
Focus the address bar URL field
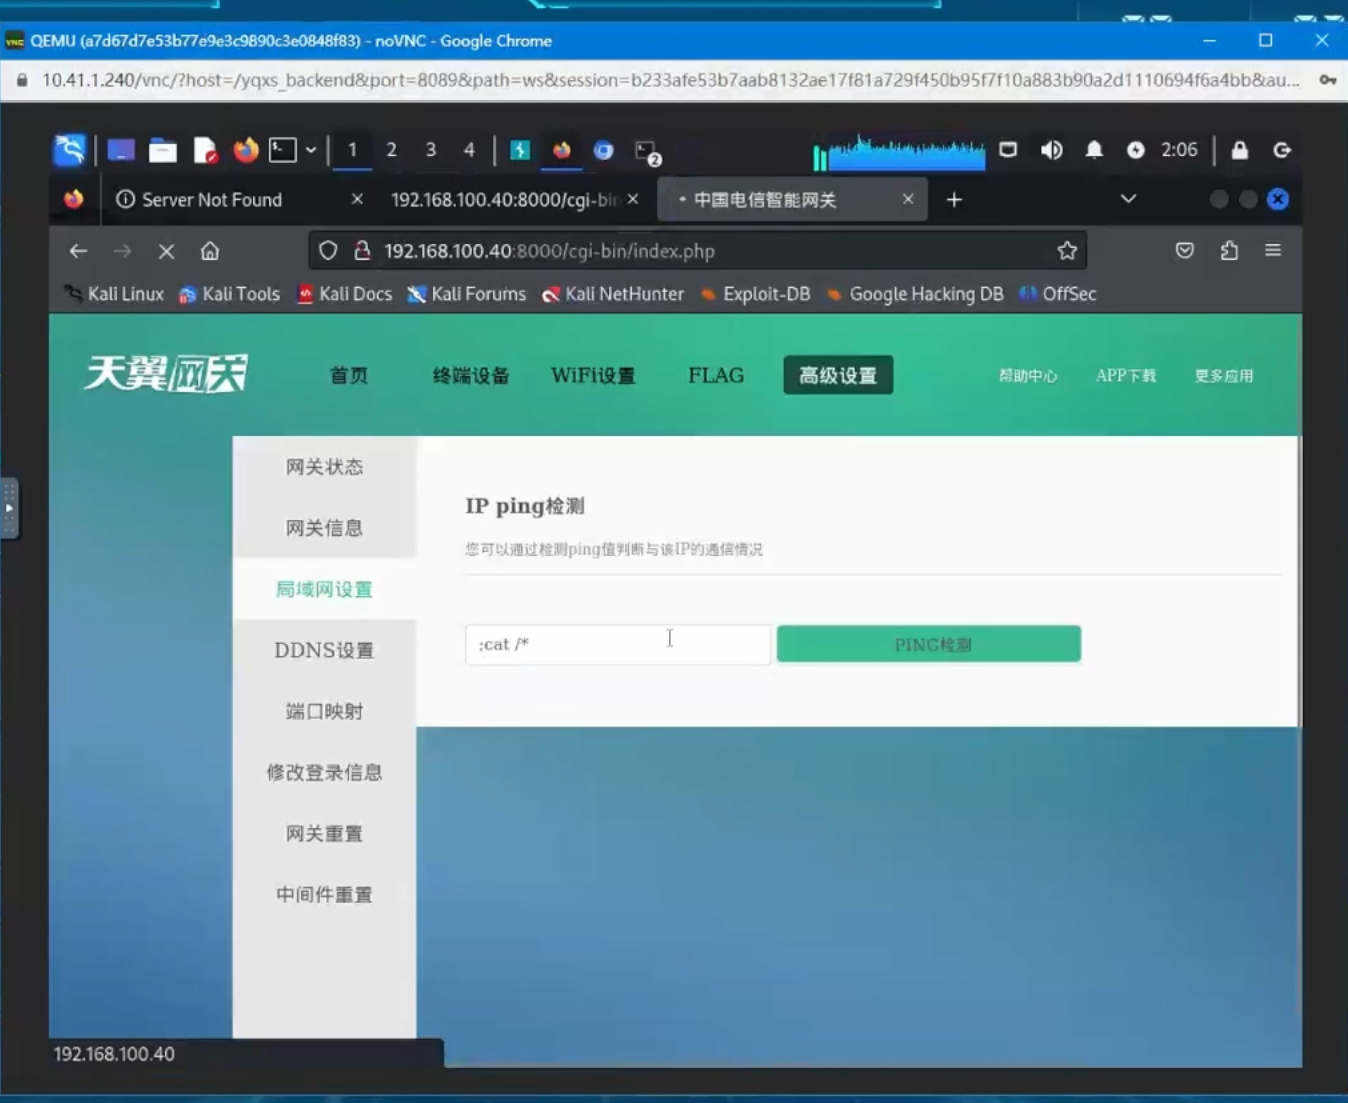700,251
